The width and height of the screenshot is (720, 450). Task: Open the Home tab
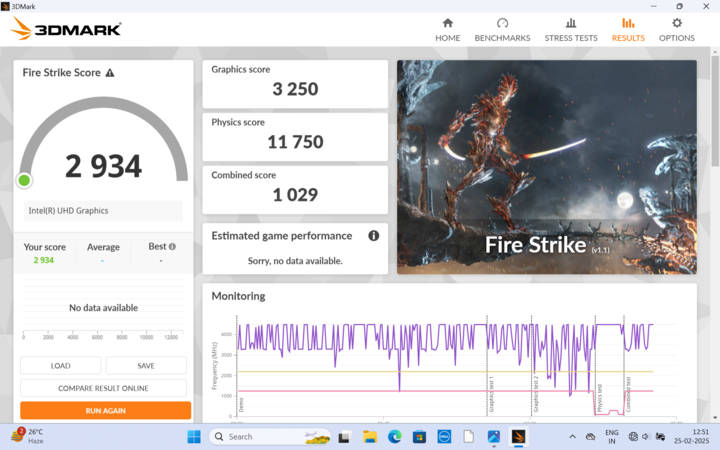pos(447,30)
